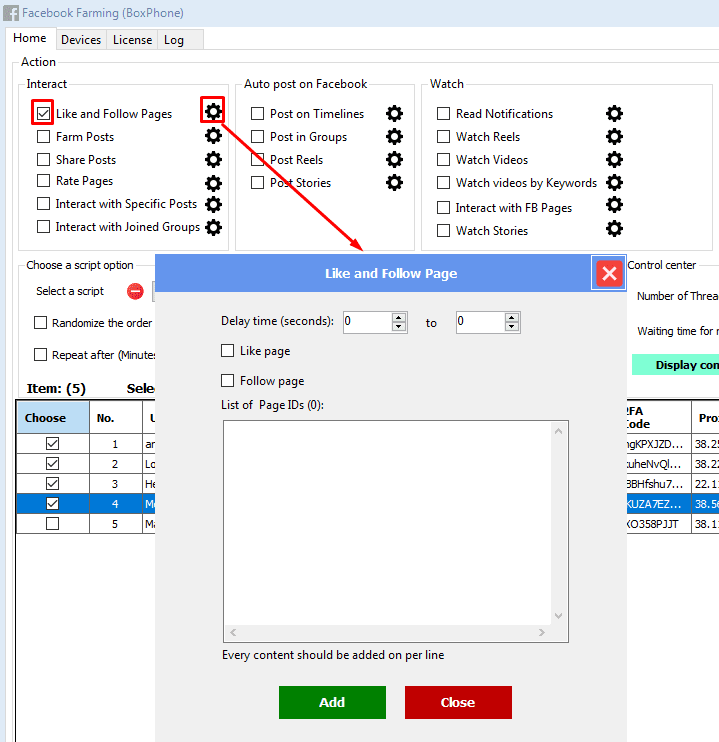Click the No. column header
Screen dimensions: 719x742
pyautogui.click(x=116, y=417)
